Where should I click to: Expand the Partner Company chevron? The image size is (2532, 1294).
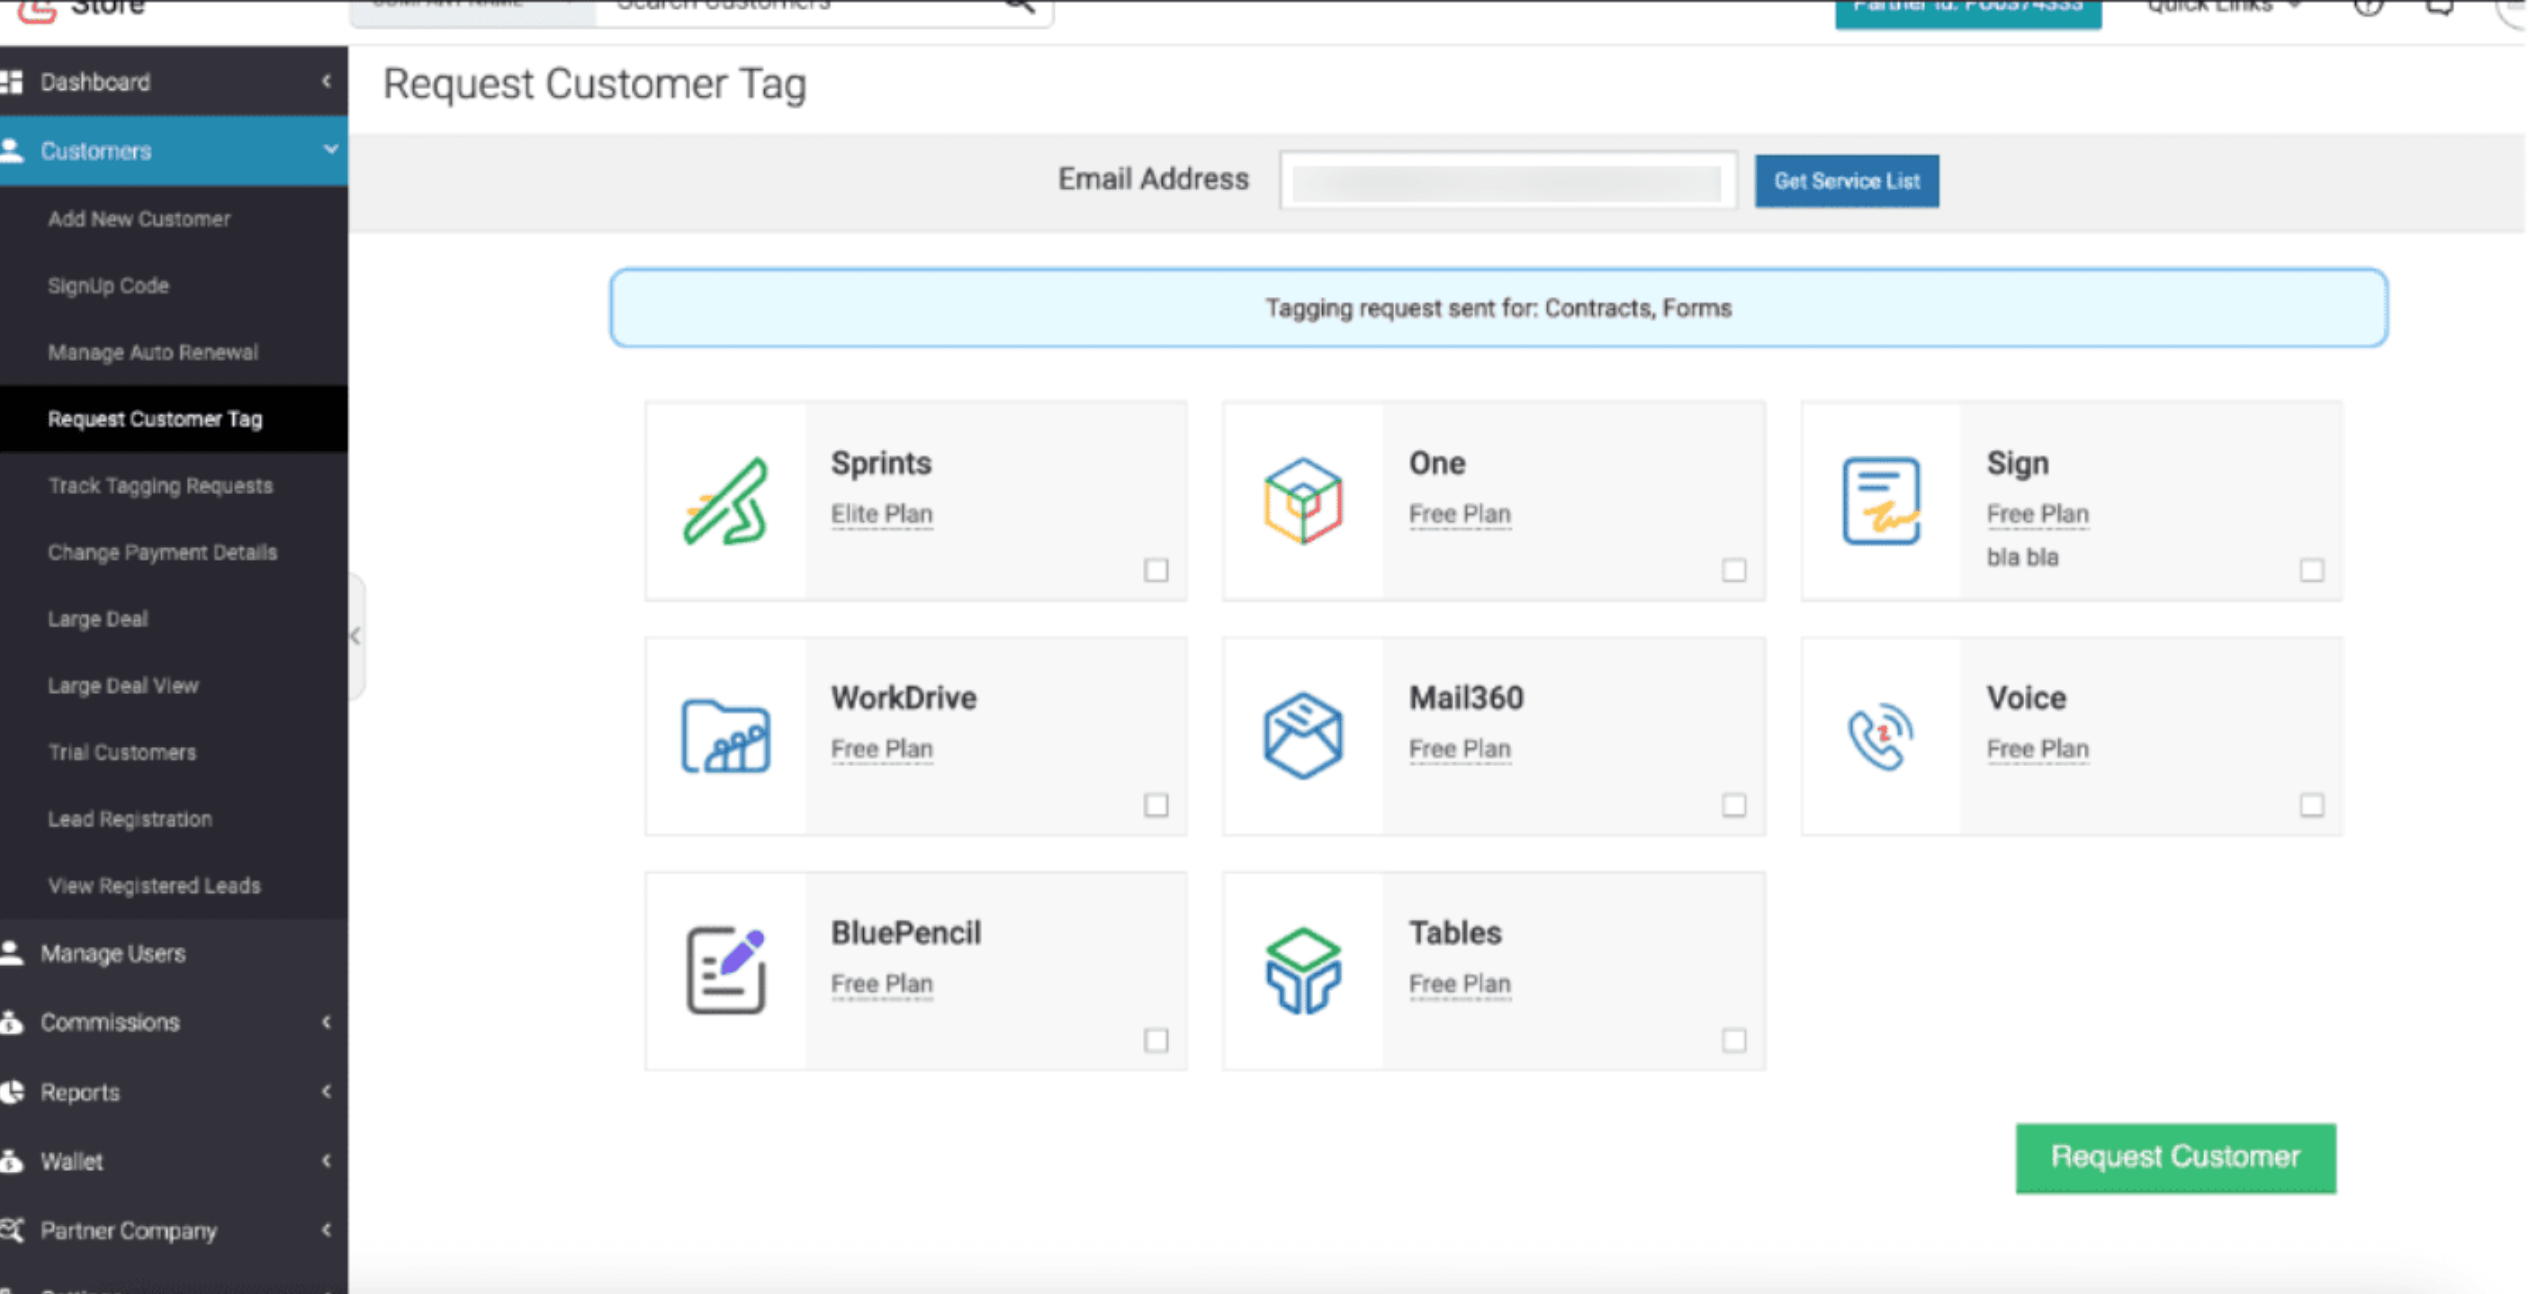[327, 1230]
